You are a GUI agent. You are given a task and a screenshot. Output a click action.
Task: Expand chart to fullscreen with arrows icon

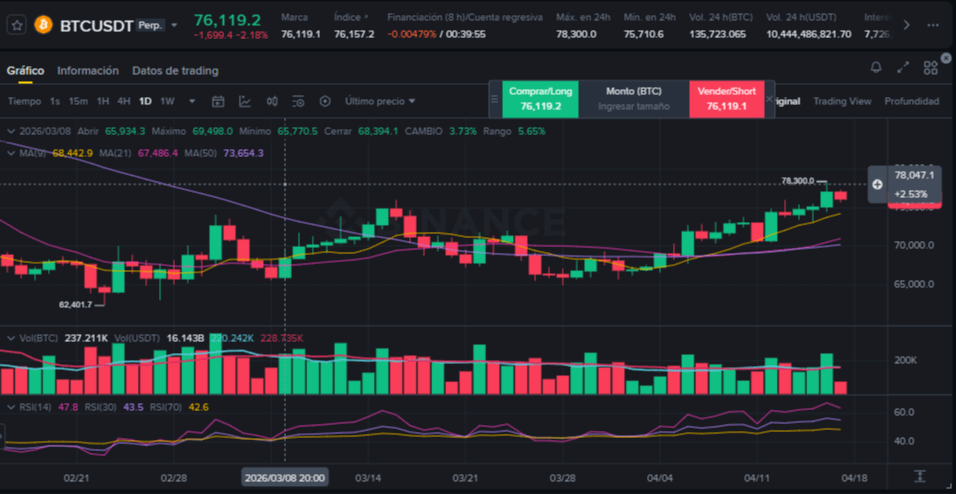tap(904, 68)
